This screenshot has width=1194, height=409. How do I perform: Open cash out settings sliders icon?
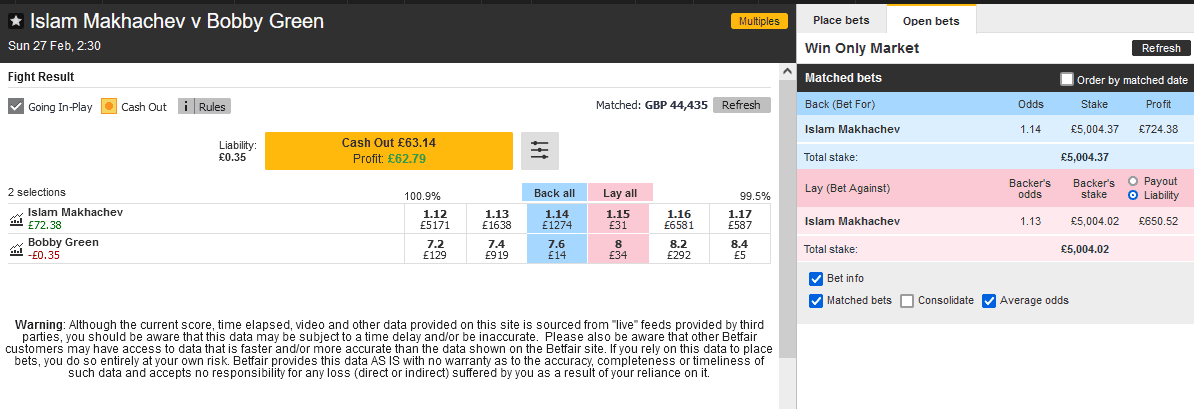pyautogui.click(x=540, y=151)
